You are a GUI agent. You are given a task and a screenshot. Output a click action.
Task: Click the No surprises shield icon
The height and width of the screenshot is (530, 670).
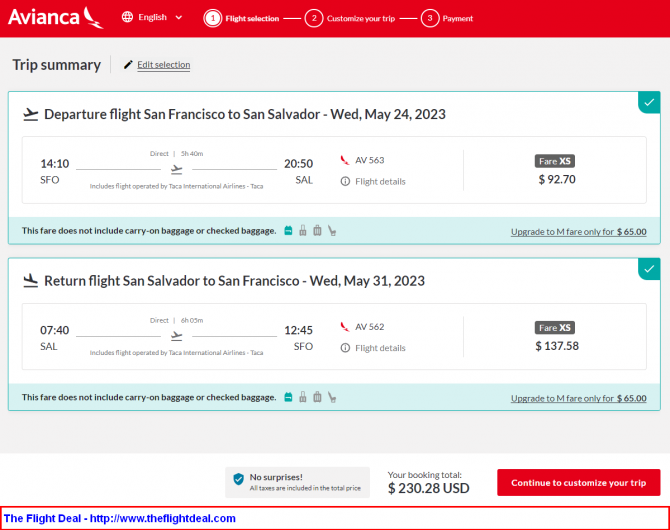238,479
